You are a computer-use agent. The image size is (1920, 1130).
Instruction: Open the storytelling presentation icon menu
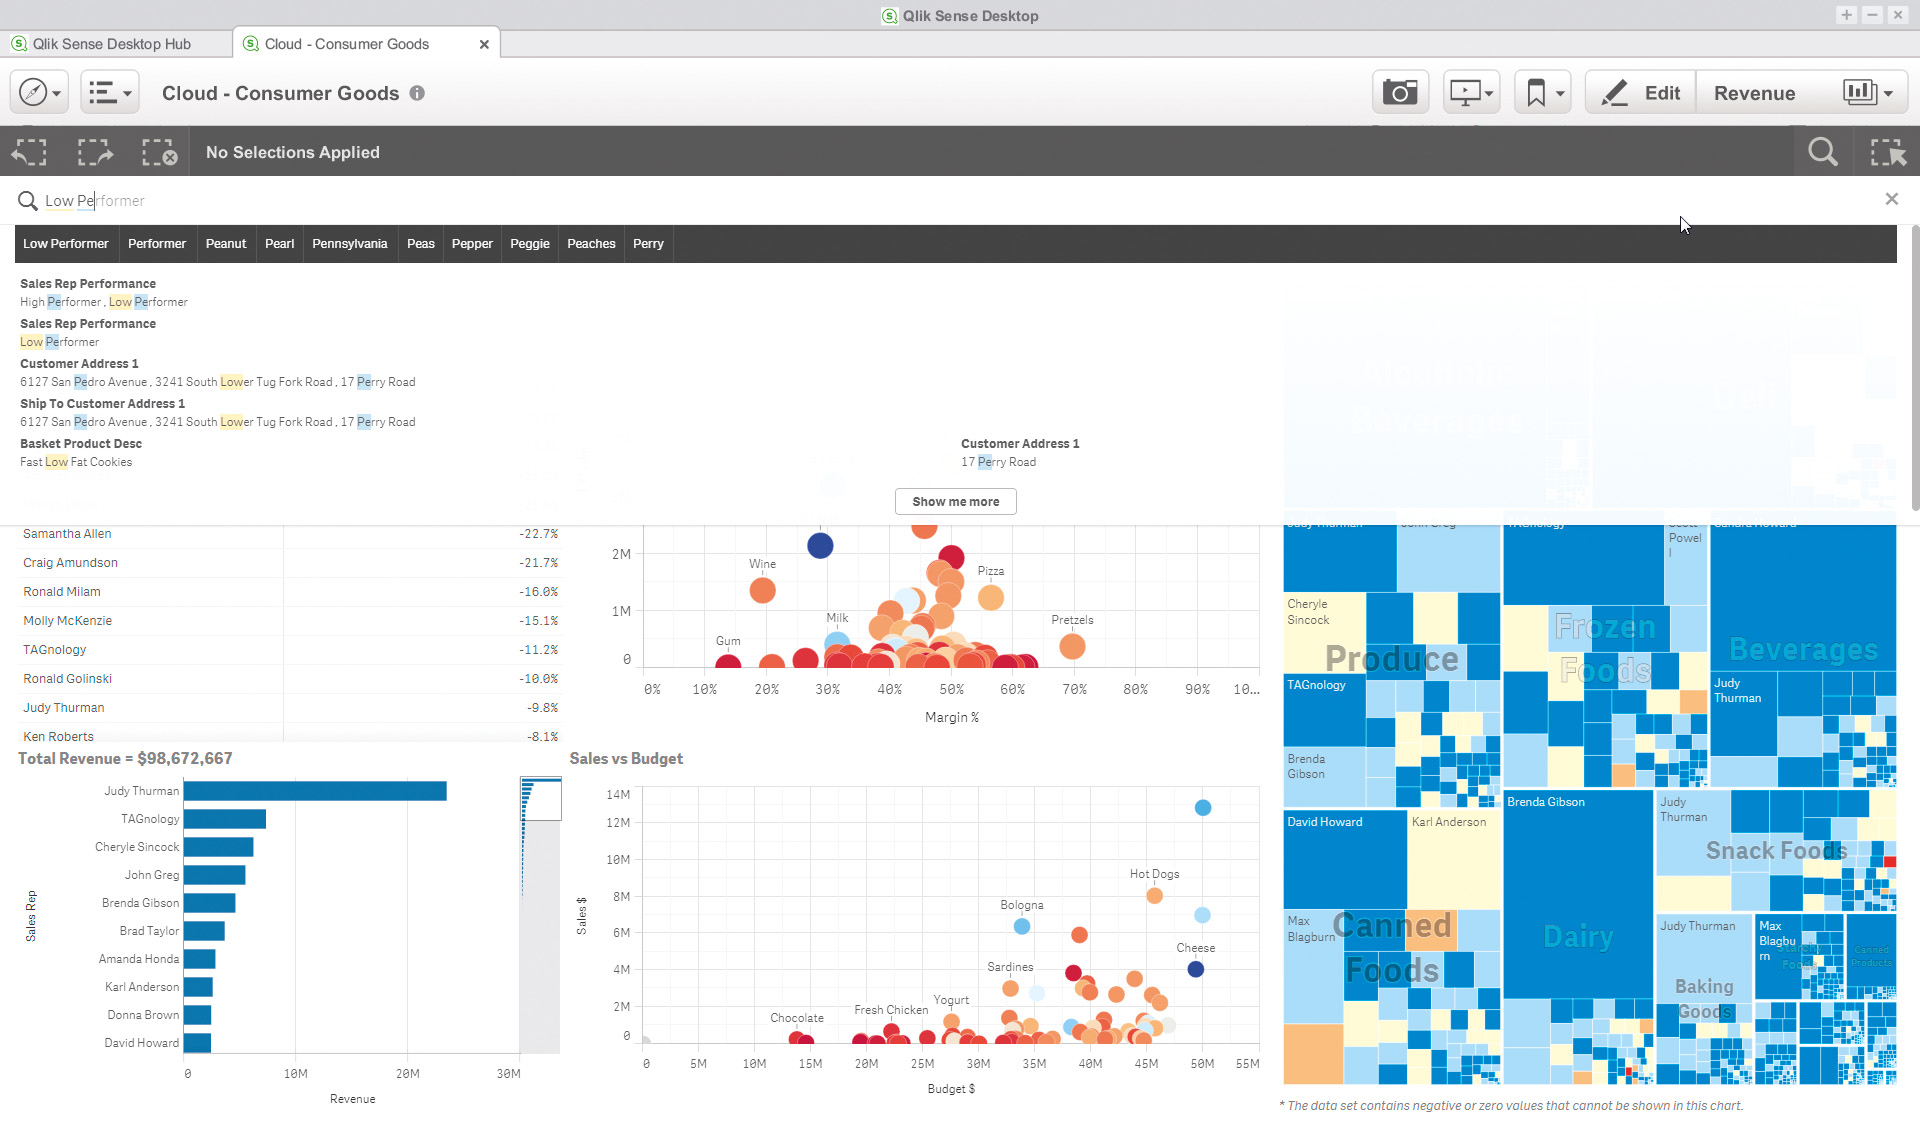1471,93
